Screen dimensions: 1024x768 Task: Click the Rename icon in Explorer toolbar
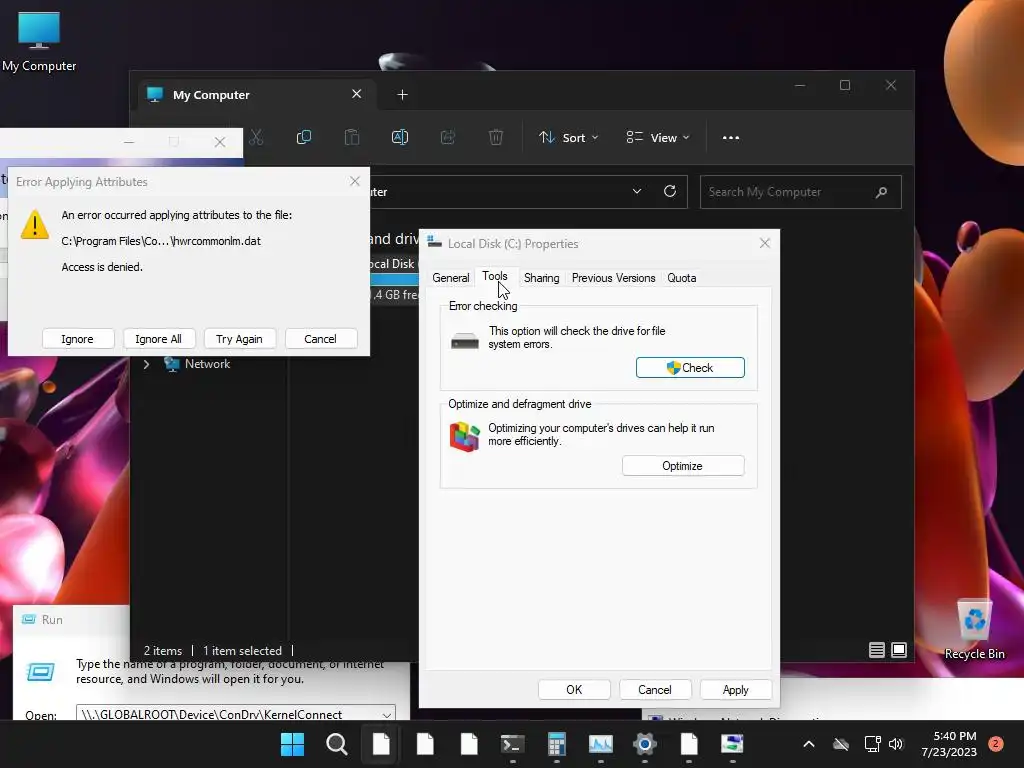[400, 137]
